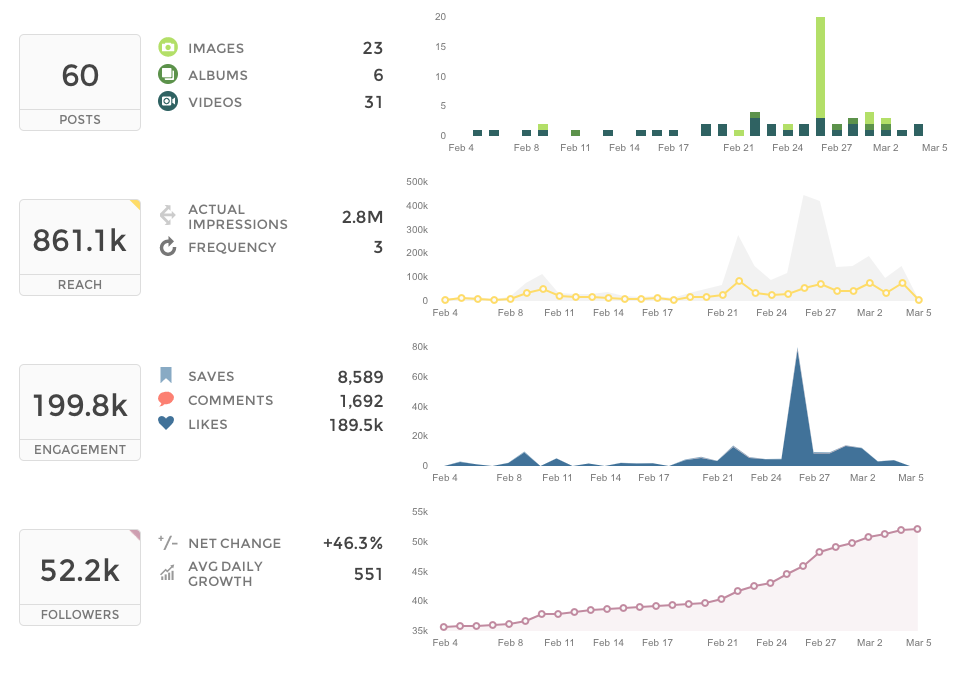Image resolution: width=965 pixels, height=676 pixels.
Task: Click the Albums stack icon
Action: pyautogui.click(x=168, y=75)
